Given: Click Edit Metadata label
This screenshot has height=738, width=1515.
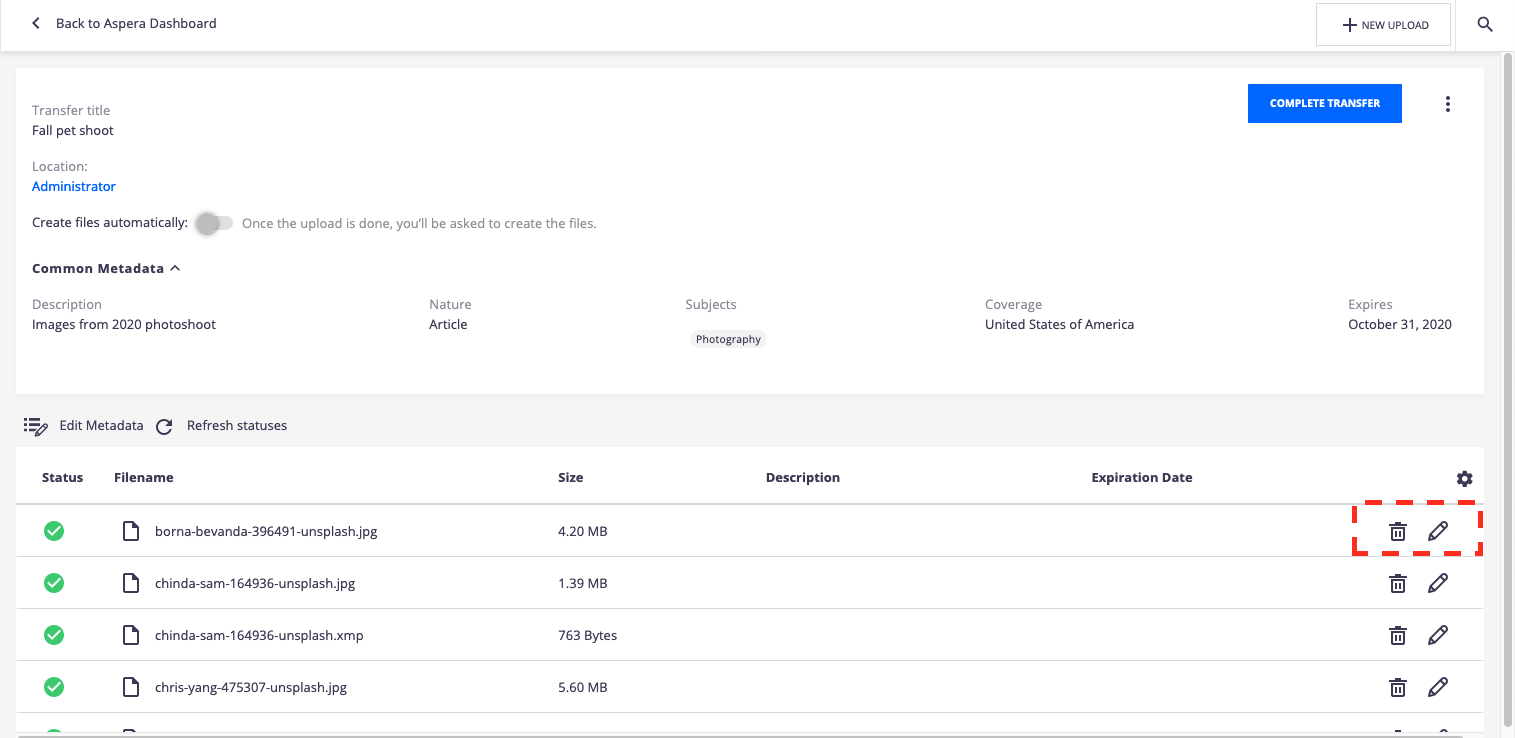Looking at the screenshot, I should [101, 426].
